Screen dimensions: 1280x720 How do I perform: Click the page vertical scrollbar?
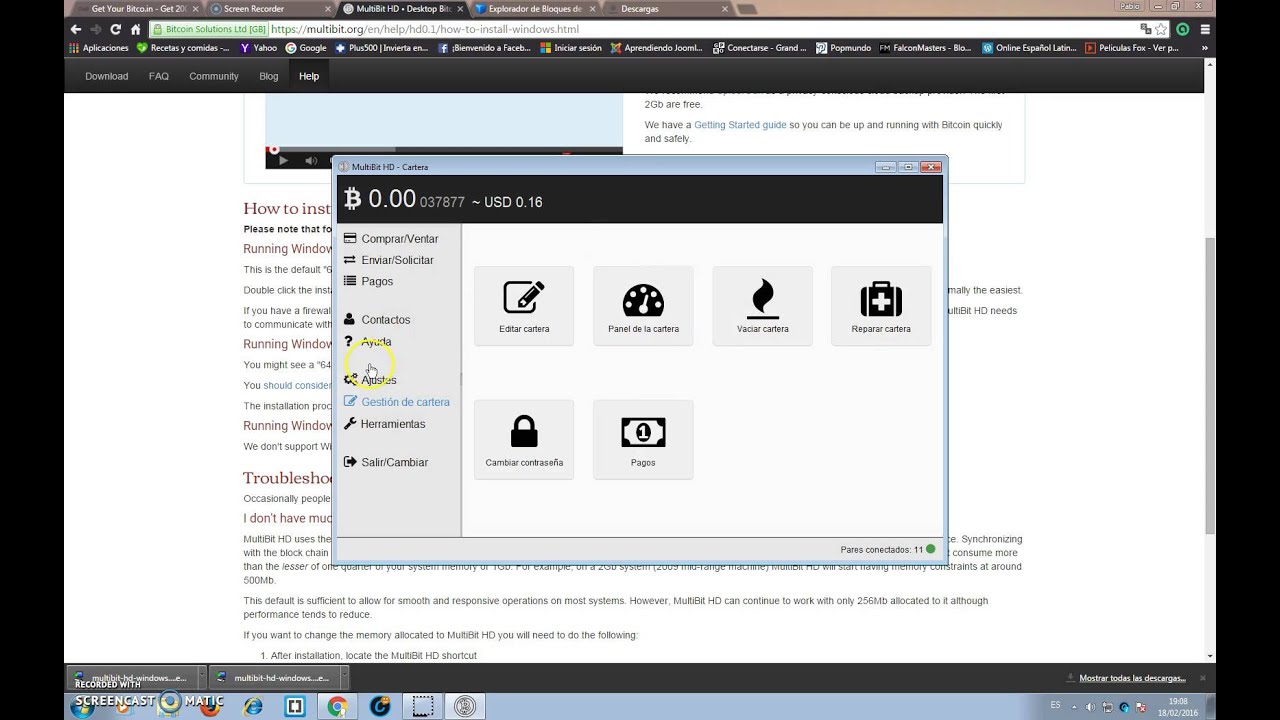pos(1210,385)
